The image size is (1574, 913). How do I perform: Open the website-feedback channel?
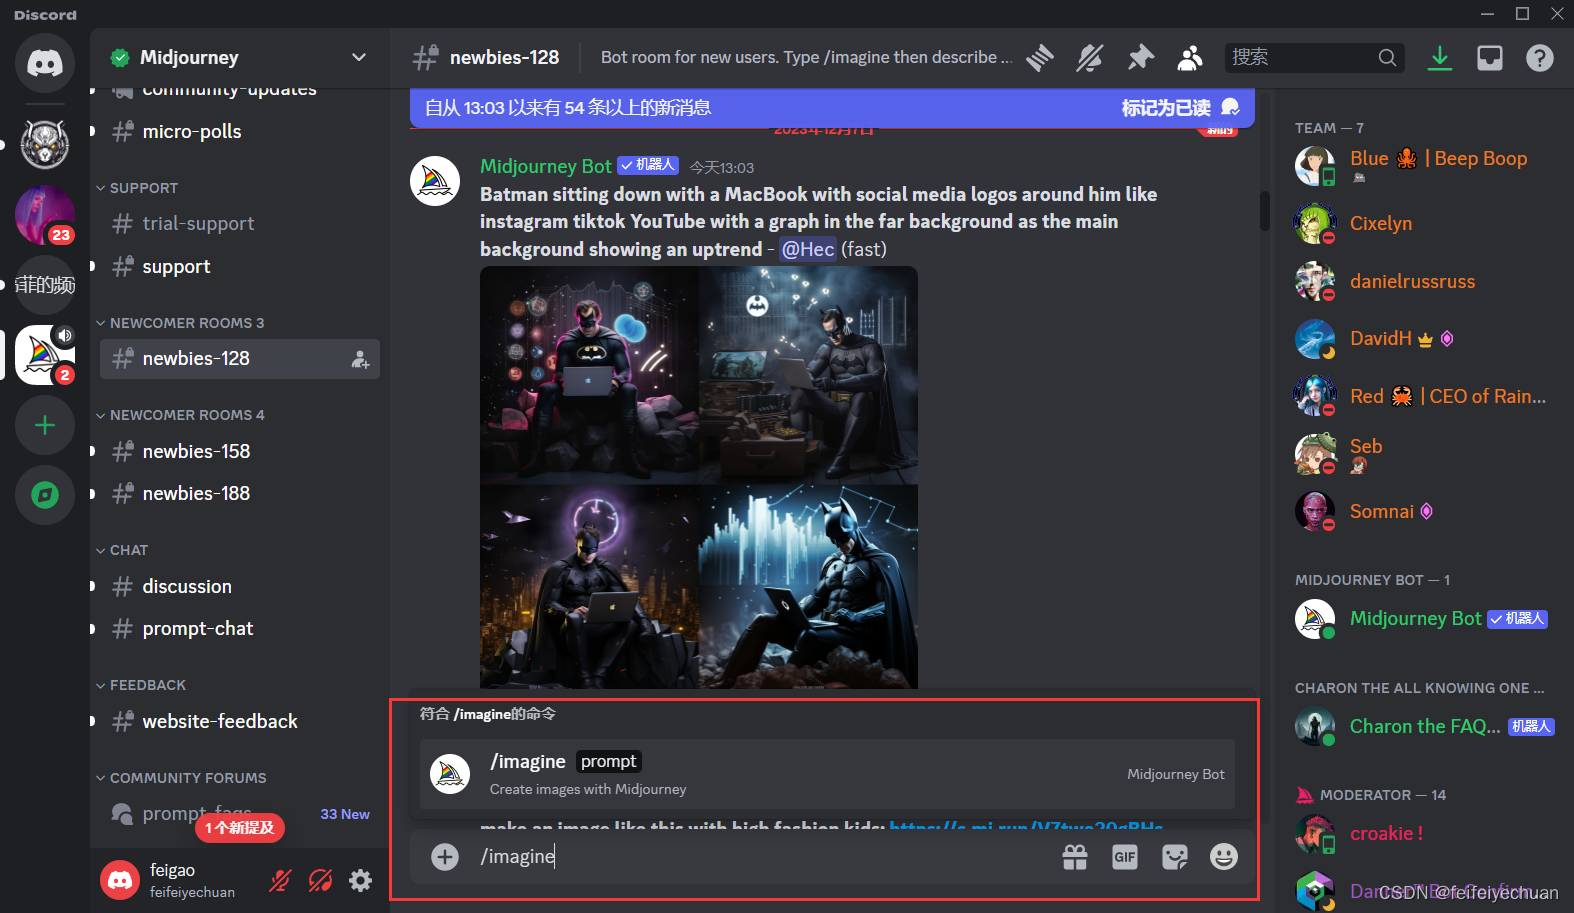click(x=240, y=721)
